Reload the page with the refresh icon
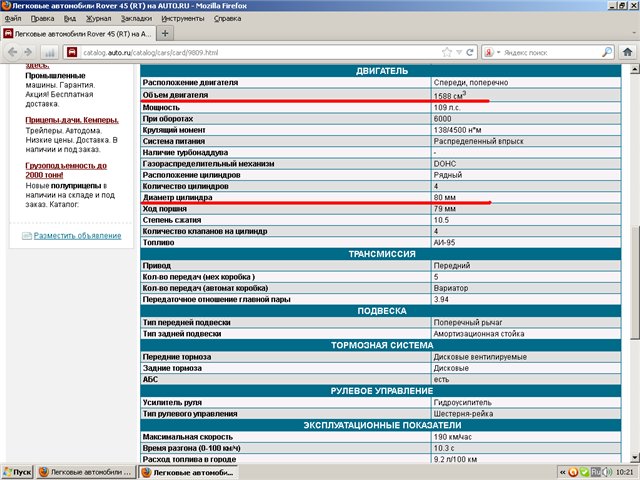This screenshot has height=480, width=640. (470, 52)
